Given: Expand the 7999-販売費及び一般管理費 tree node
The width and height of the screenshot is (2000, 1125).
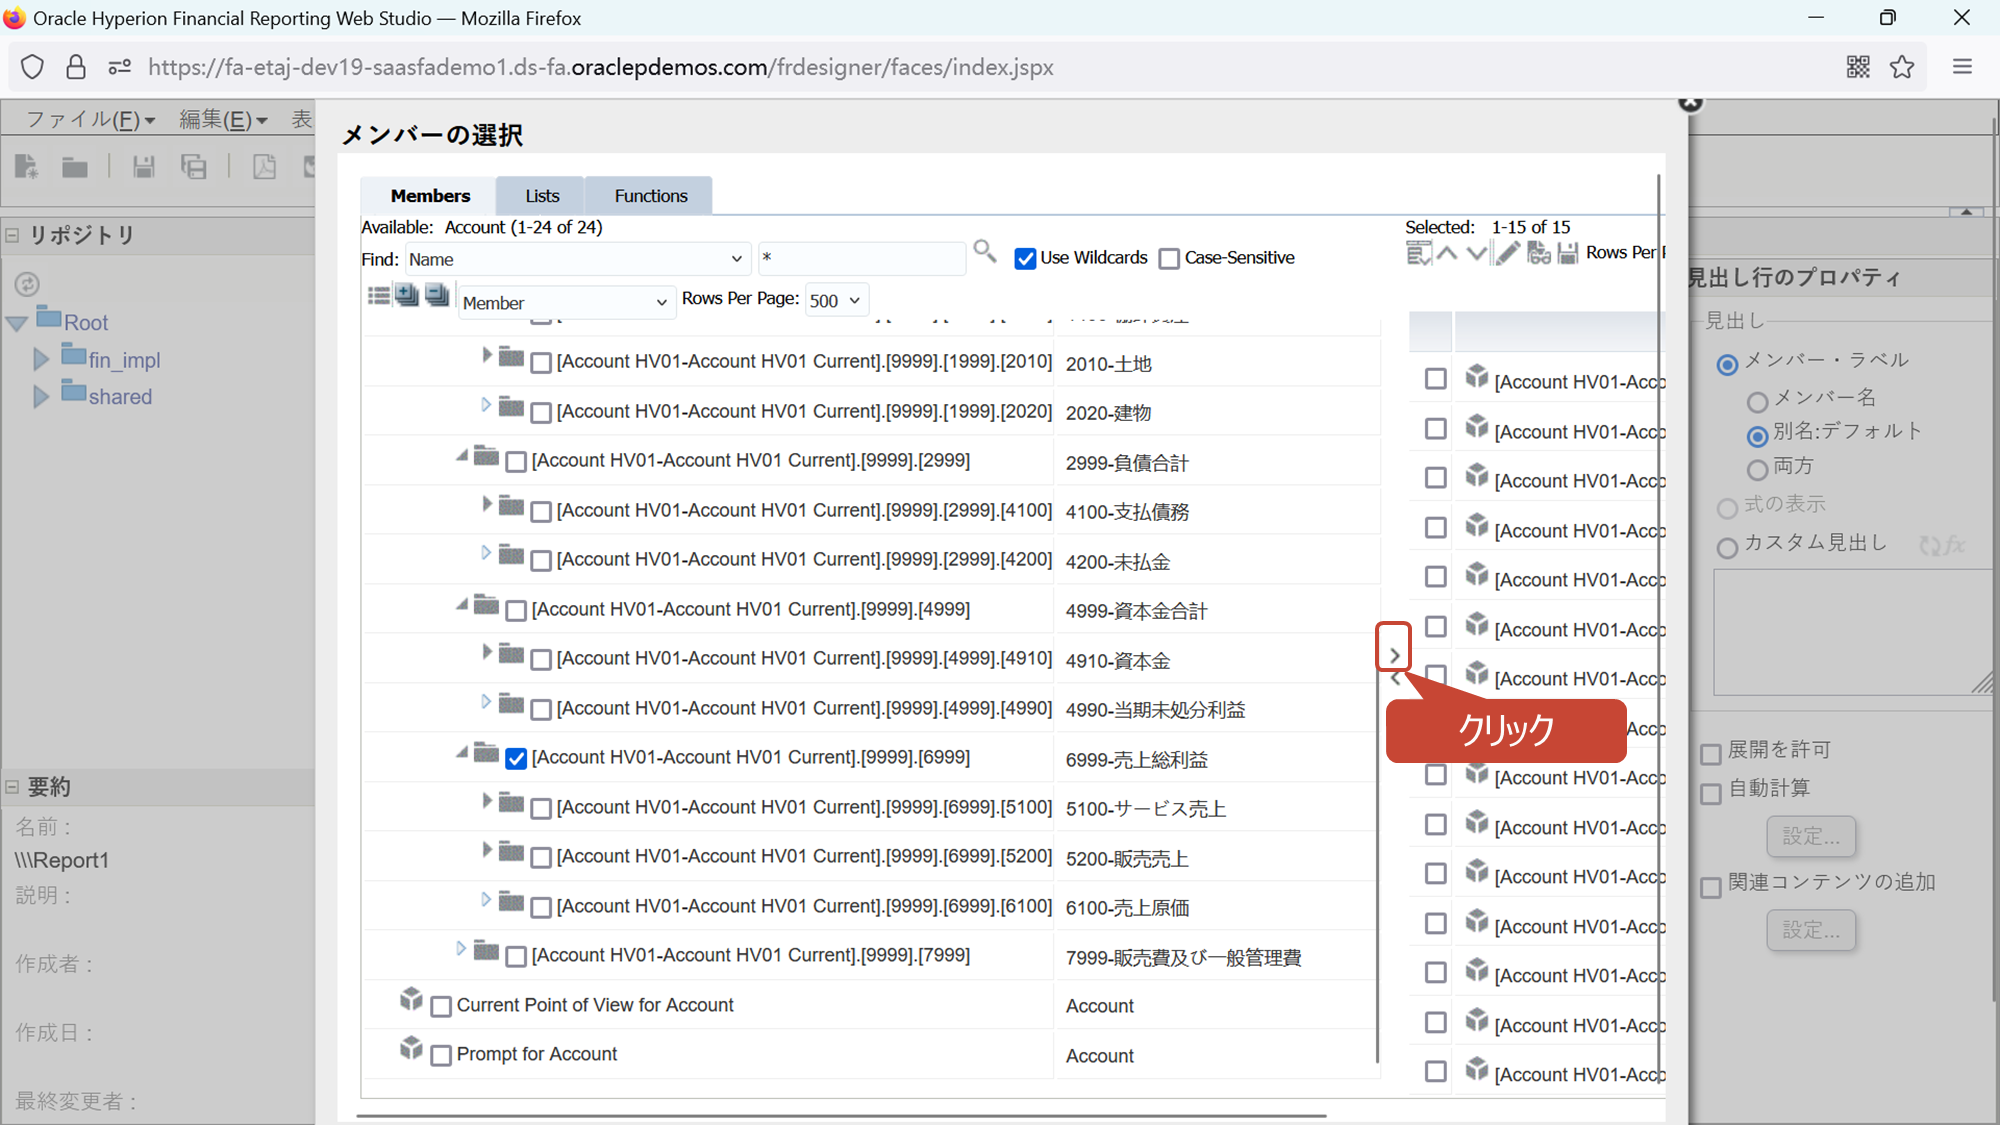Looking at the screenshot, I should (461, 948).
